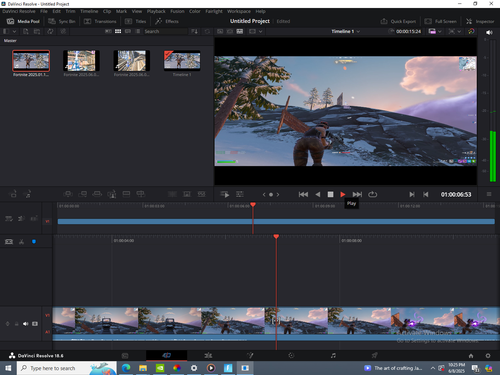
Task: Click the Quick Export button
Action: [398, 21]
